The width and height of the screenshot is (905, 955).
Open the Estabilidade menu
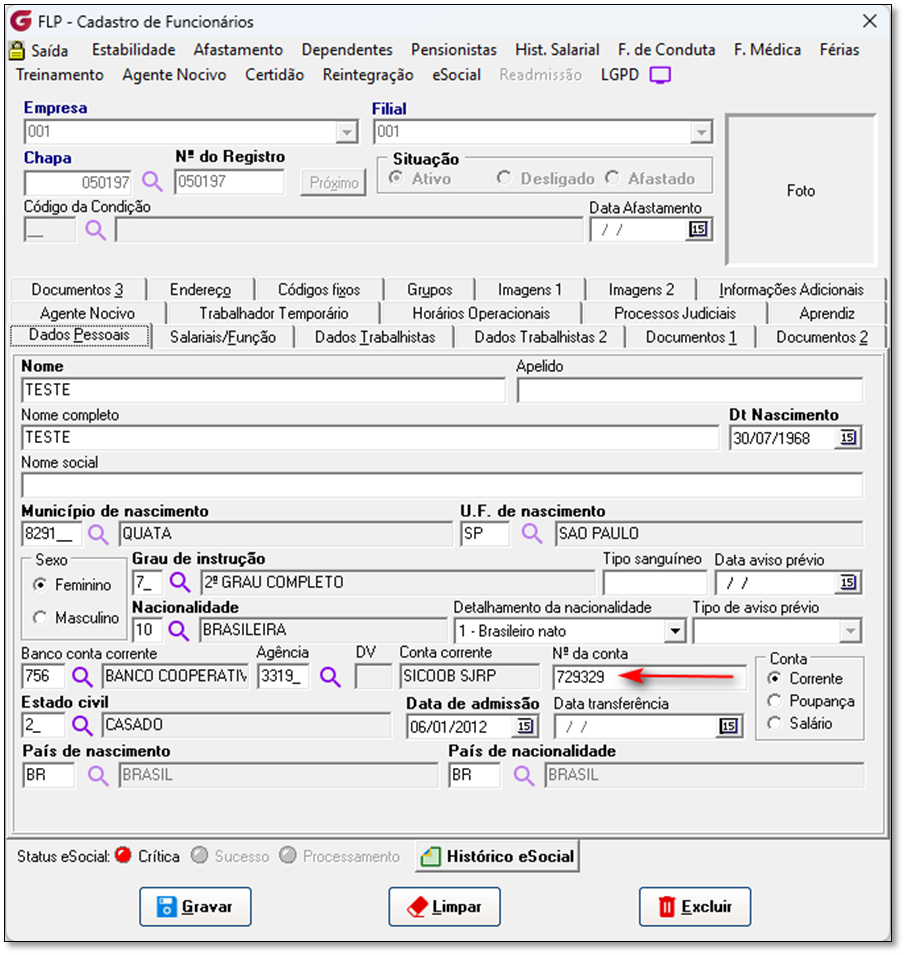pos(133,50)
